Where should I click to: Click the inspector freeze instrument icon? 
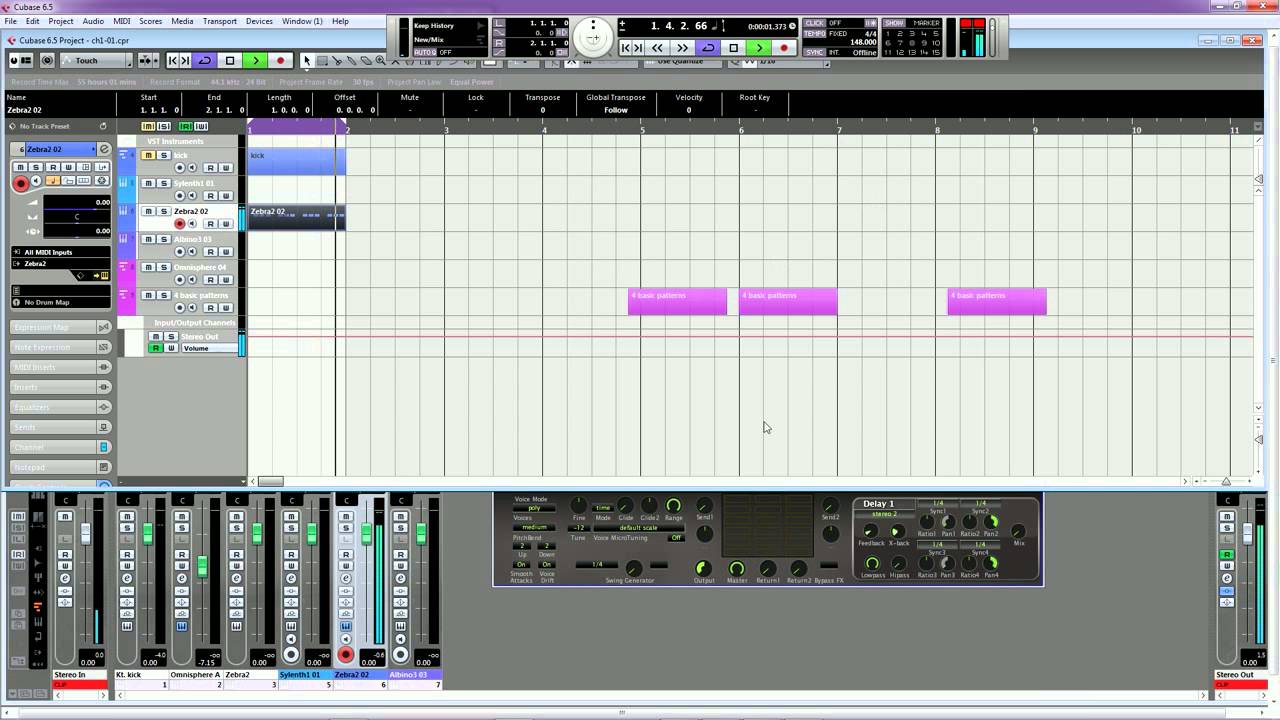[x=100, y=180]
